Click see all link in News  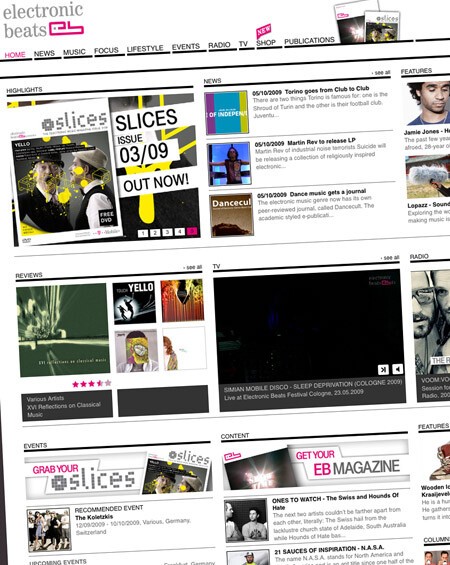tap(381, 73)
